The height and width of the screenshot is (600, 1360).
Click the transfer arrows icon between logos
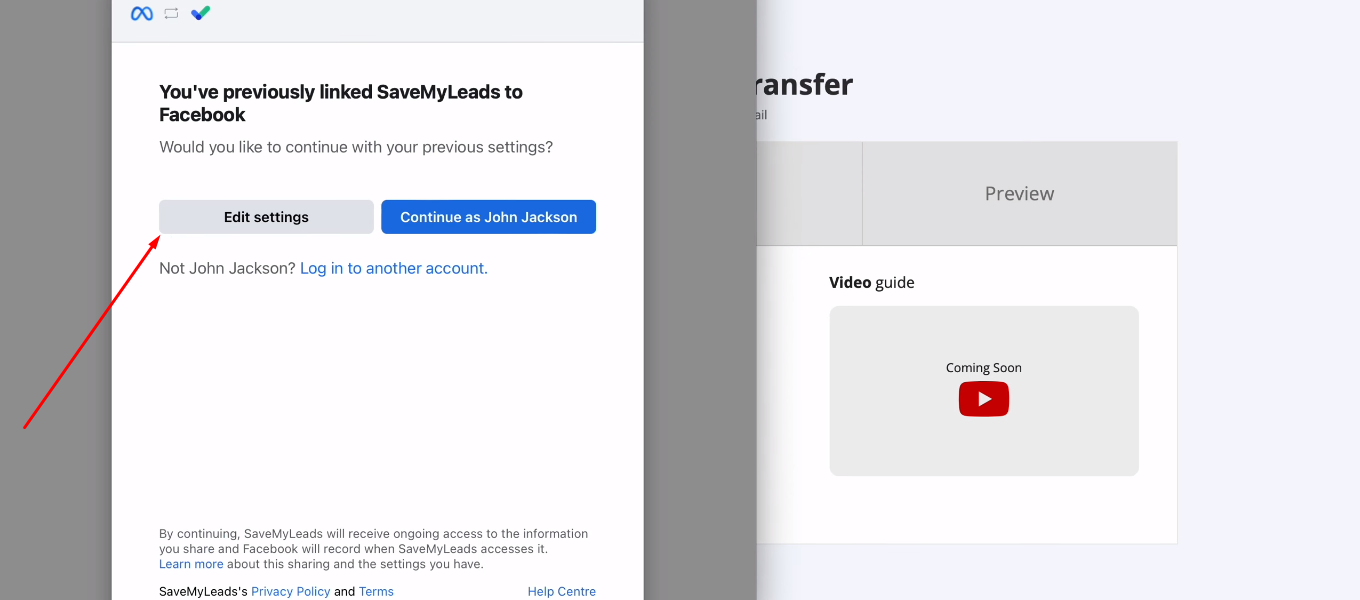(x=171, y=13)
